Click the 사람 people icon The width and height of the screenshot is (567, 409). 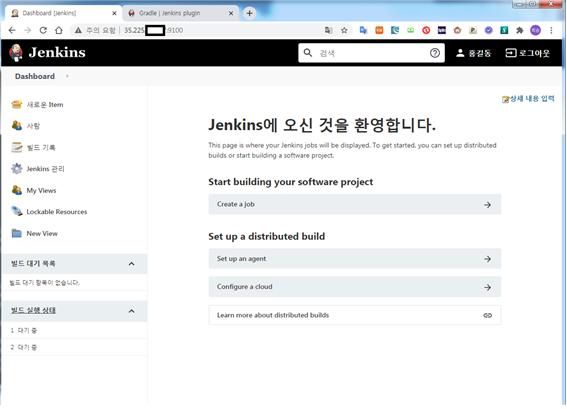(17, 125)
